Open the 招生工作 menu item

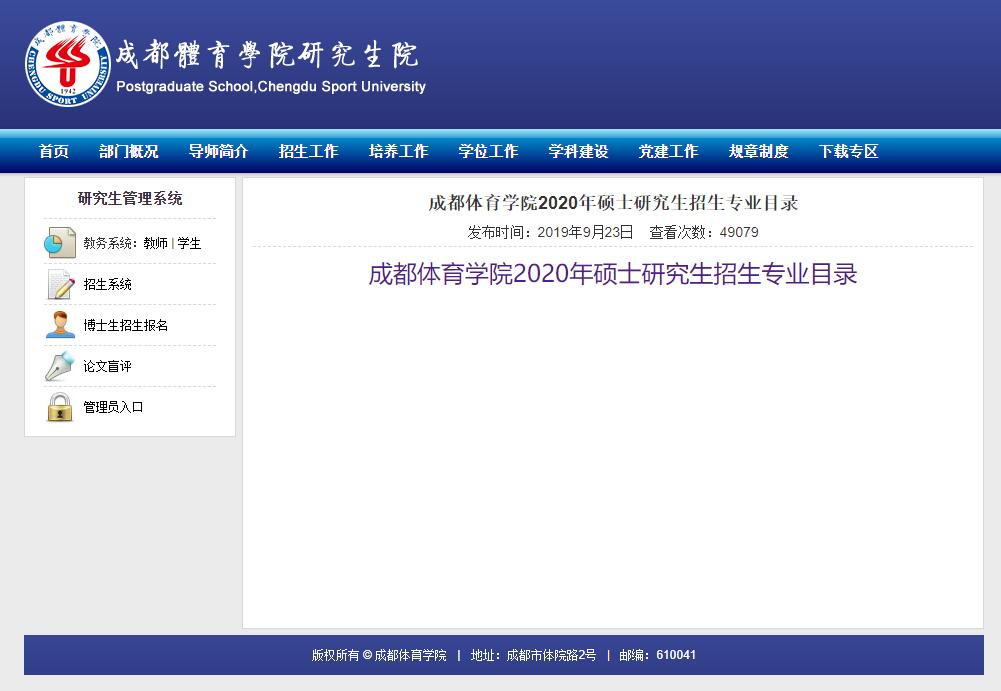(x=308, y=151)
